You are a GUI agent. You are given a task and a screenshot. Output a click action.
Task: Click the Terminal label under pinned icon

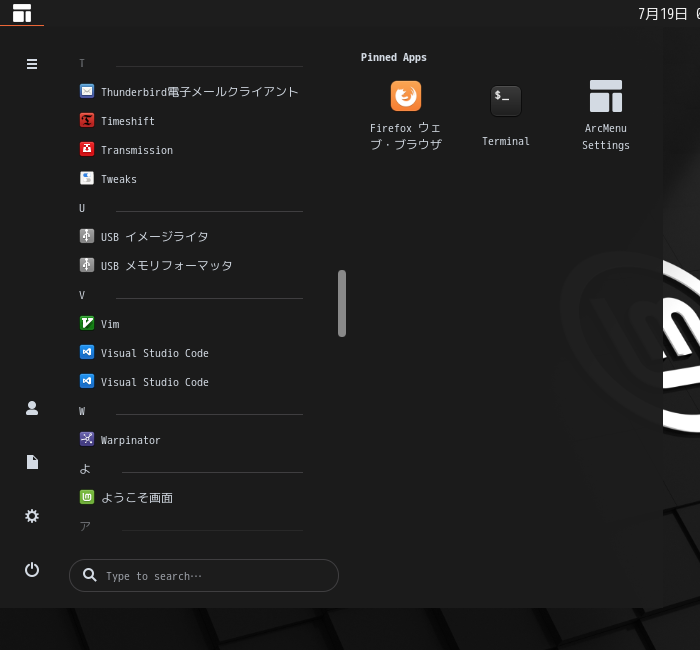[x=505, y=142]
